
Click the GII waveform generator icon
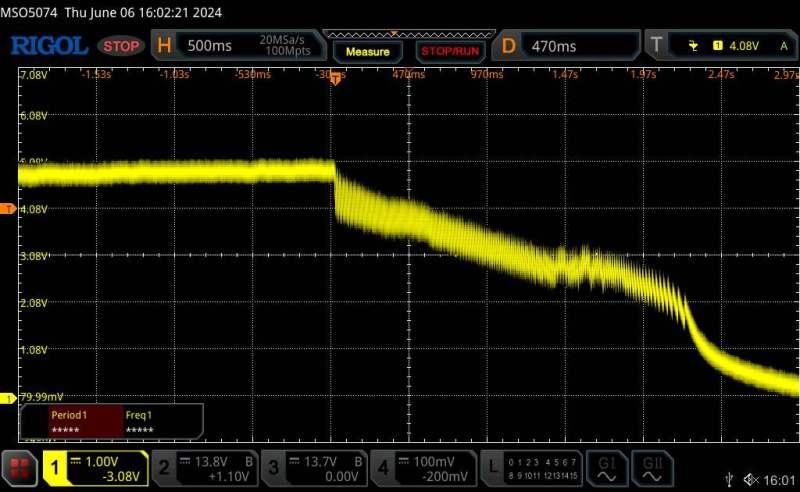652,467
